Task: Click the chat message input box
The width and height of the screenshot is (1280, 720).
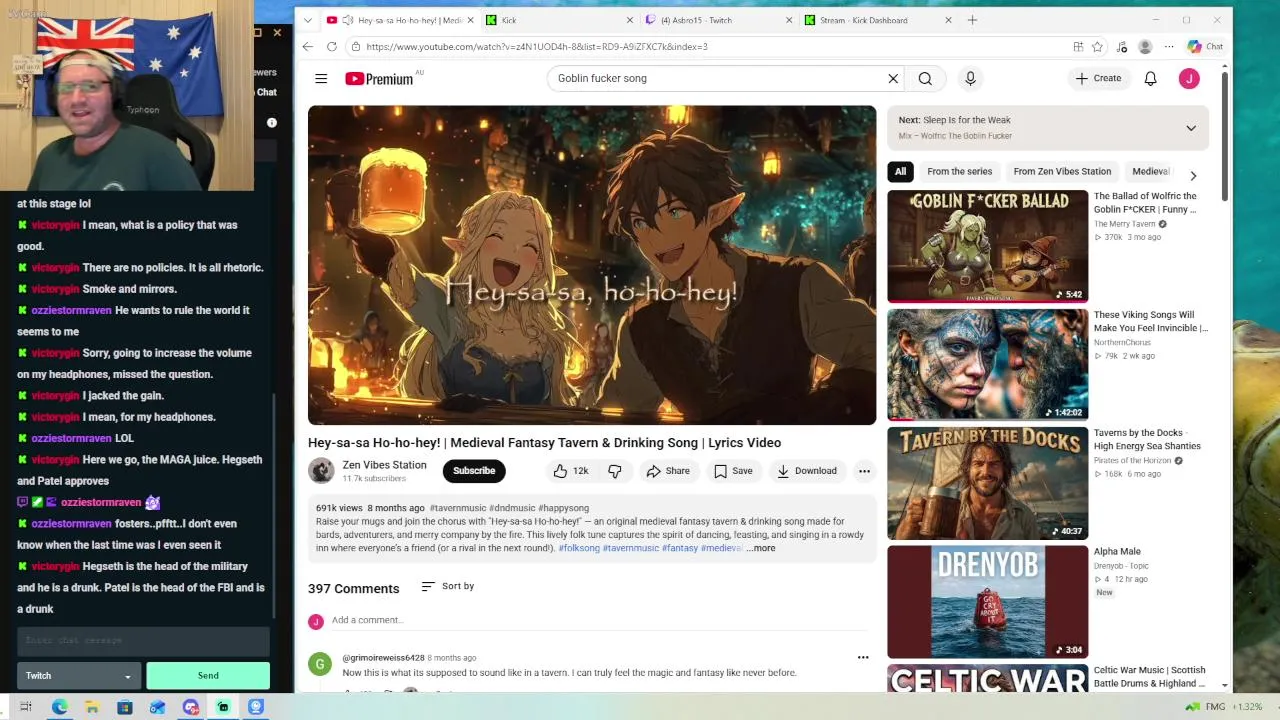Action: point(143,640)
